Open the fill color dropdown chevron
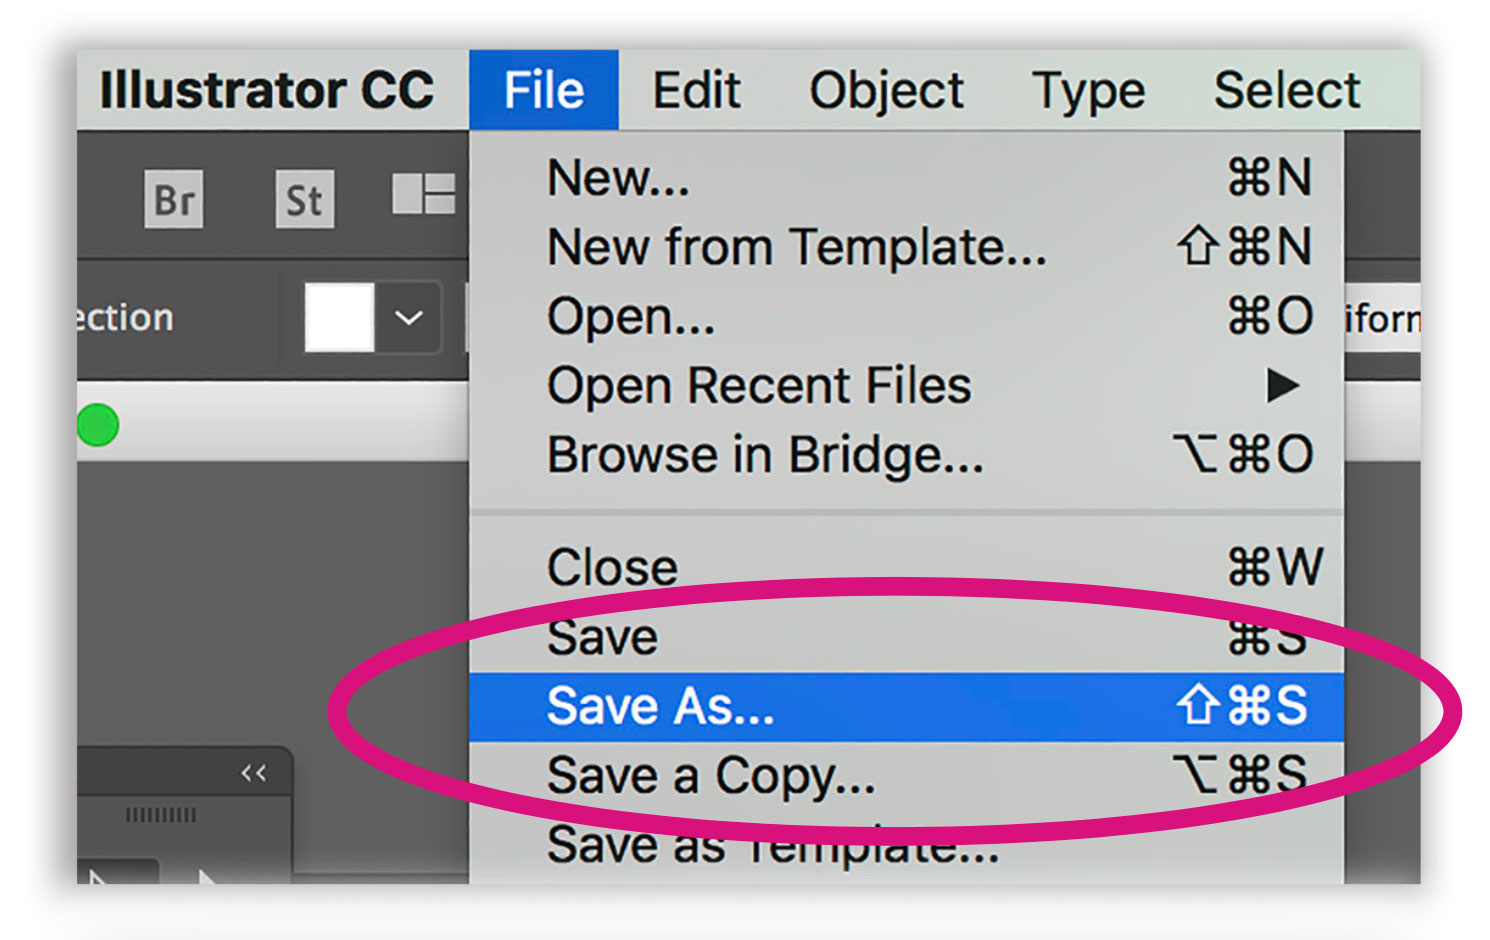The height and width of the screenshot is (940, 1490). tap(408, 318)
